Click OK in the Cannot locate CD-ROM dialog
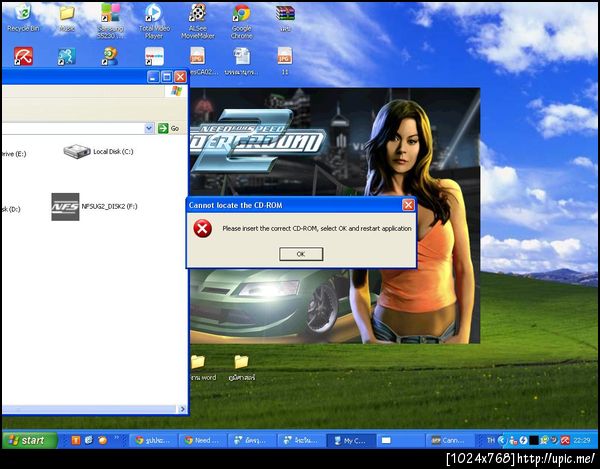Screen dimensions: 600x469 301,254
